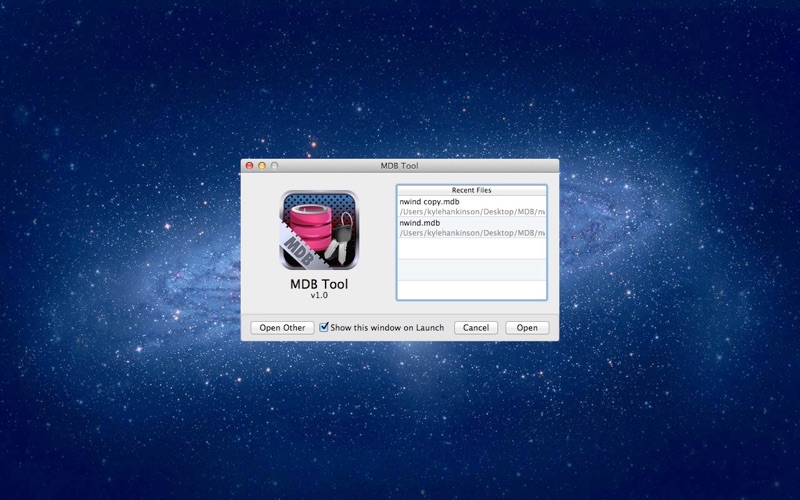Viewport: 800px width, 500px height.
Task: Toggle the Show this window on Launch checkbox
Action: coord(324,327)
